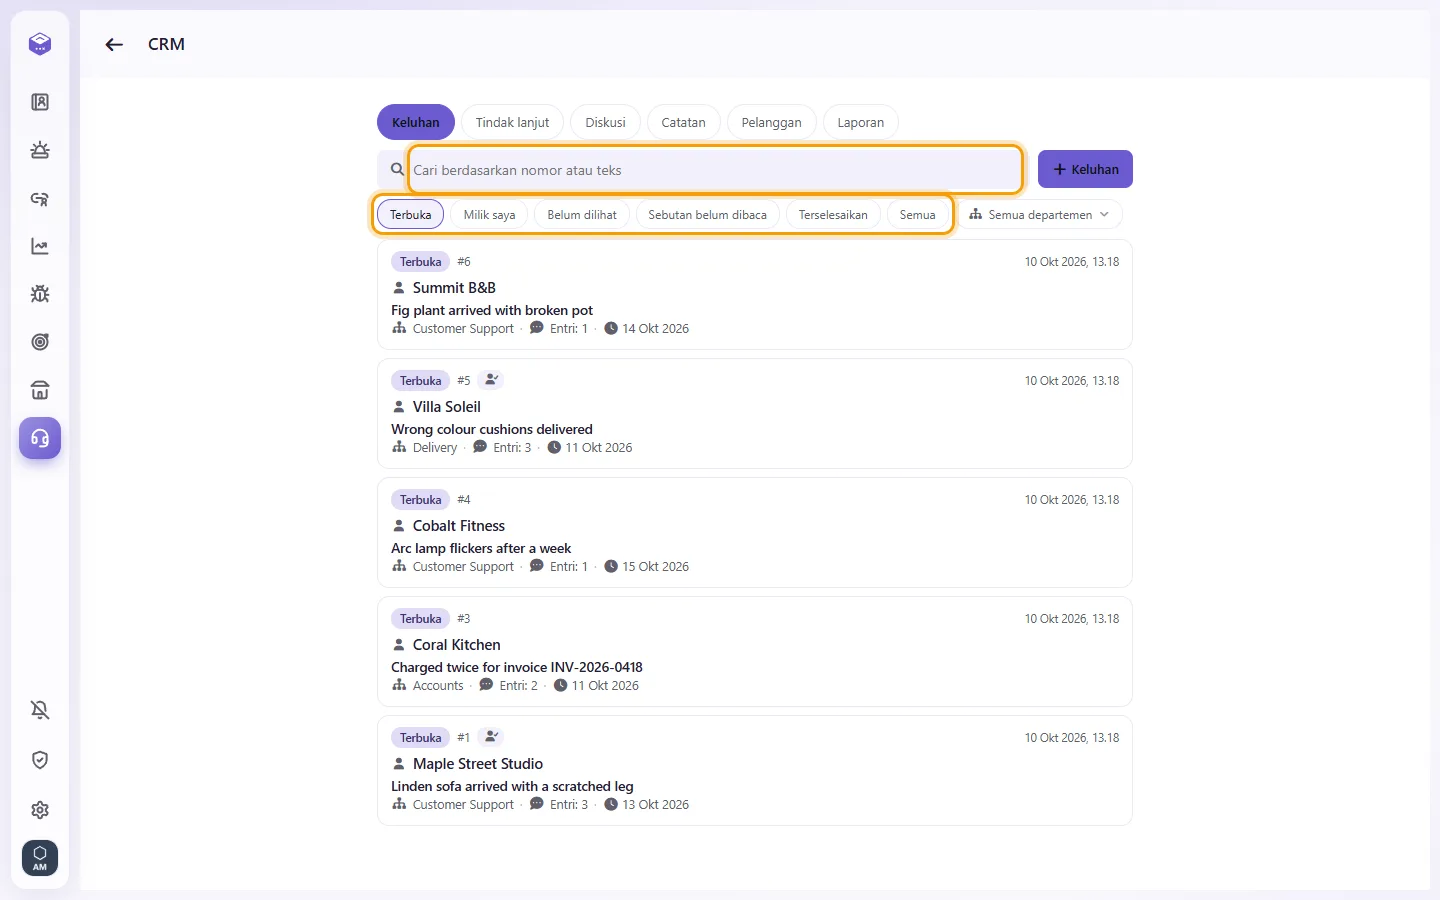Select the Terselesaikan filter
This screenshot has width=1440, height=900.
tap(833, 214)
